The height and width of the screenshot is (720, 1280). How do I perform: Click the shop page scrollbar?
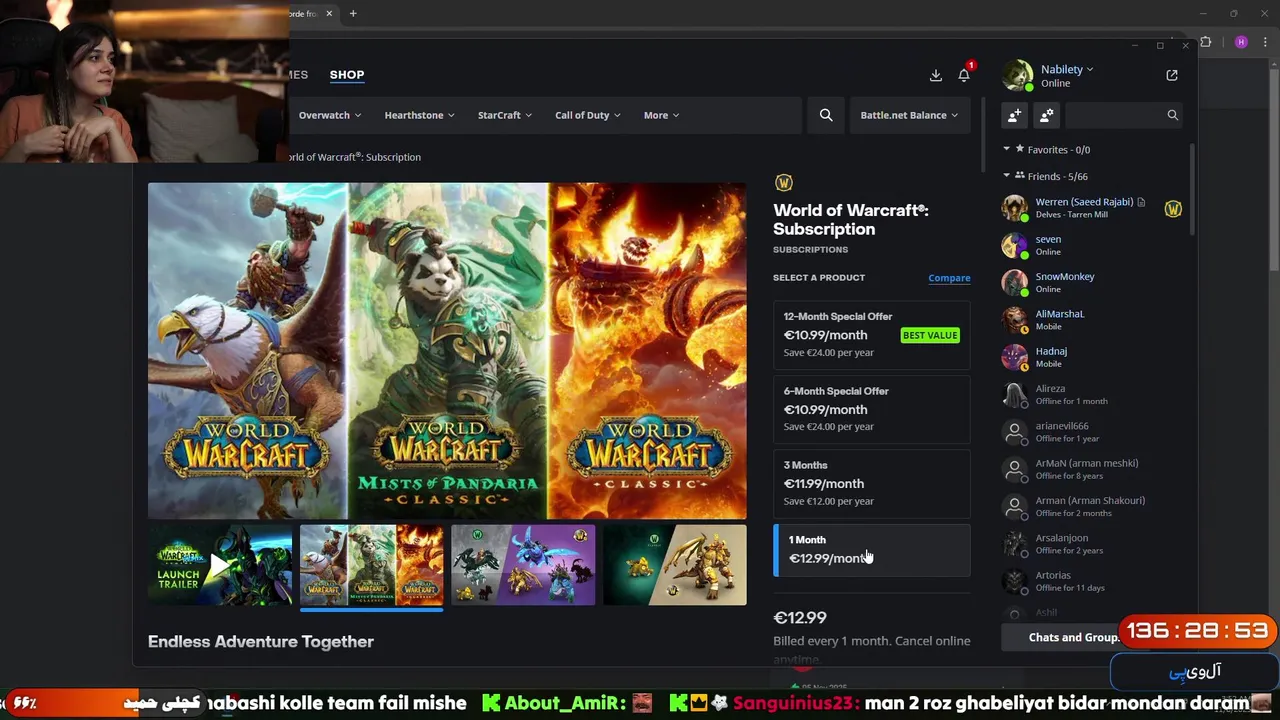pos(983,133)
